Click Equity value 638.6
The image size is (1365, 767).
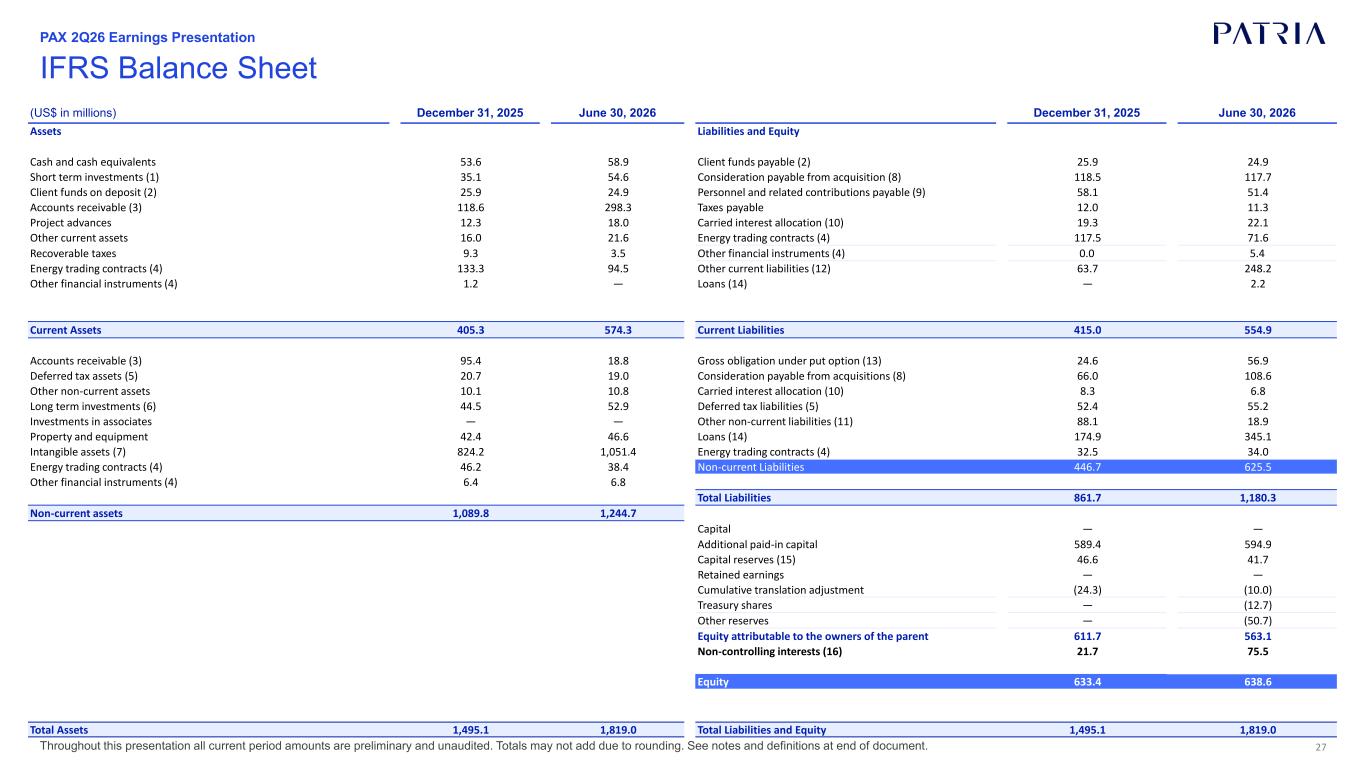pos(1257,682)
